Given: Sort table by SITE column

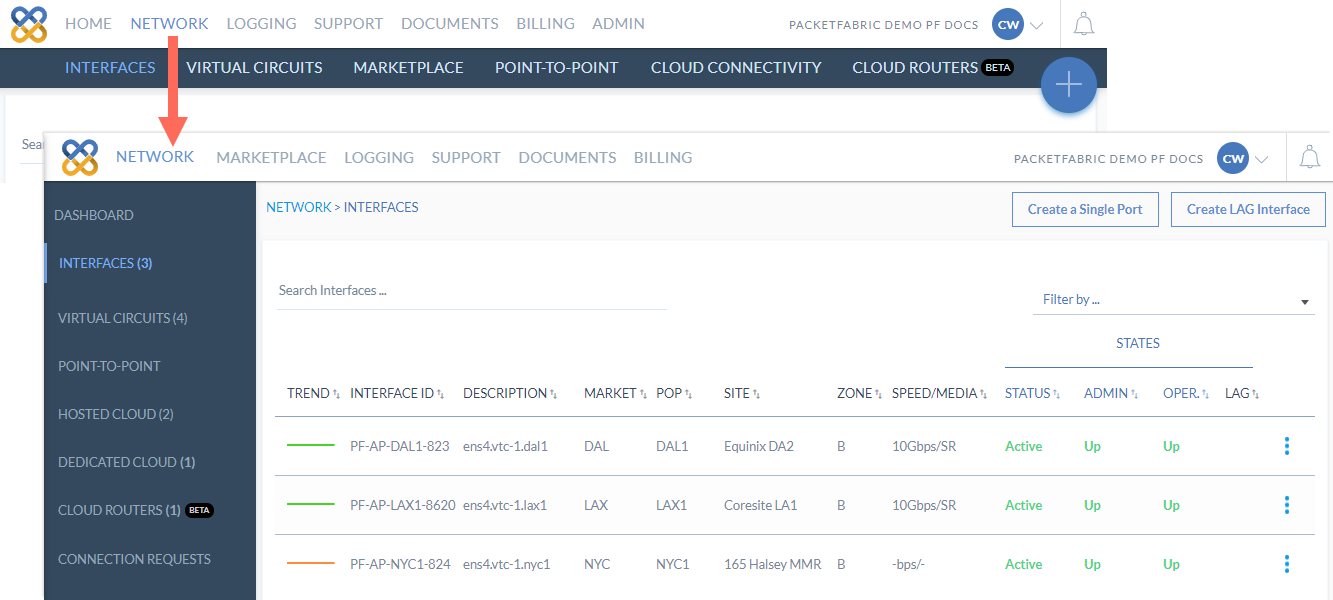Looking at the screenshot, I should click(x=742, y=393).
